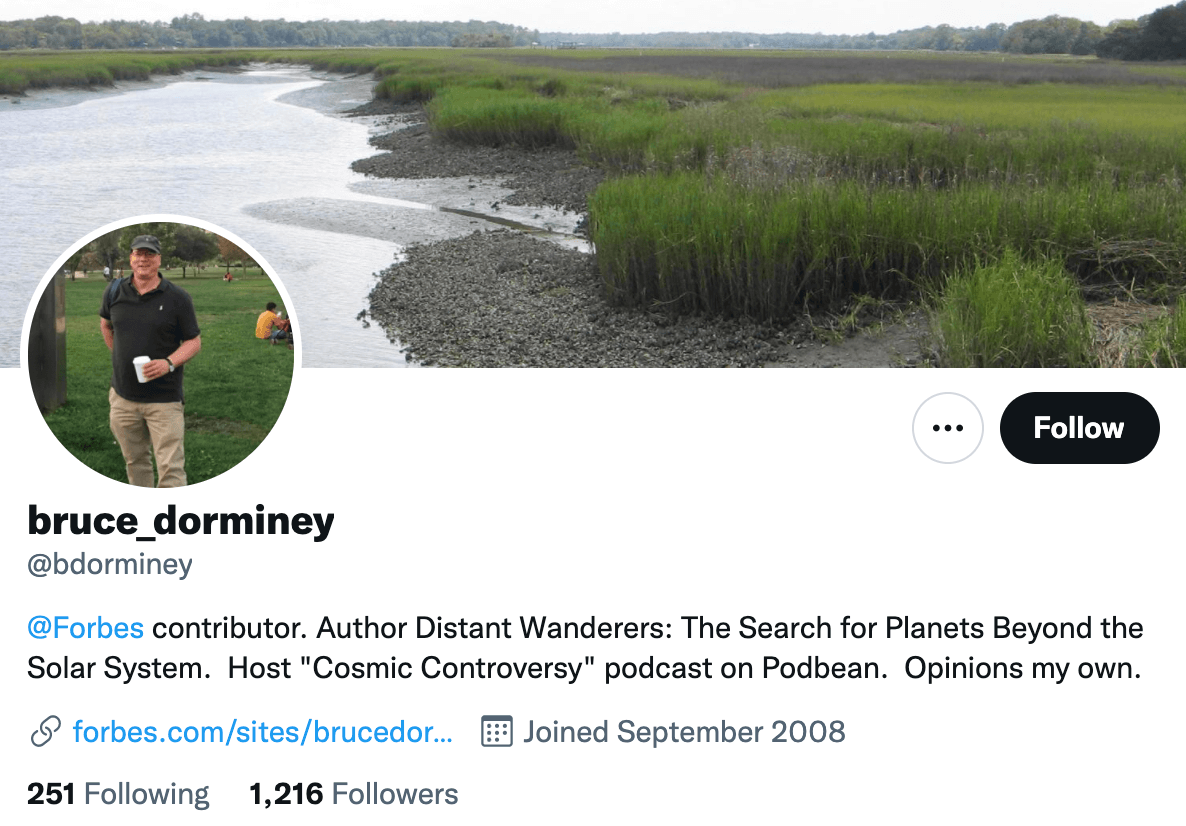Click the coffee cup in profile photo
The image size is (1186, 826).
[x=141, y=368]
